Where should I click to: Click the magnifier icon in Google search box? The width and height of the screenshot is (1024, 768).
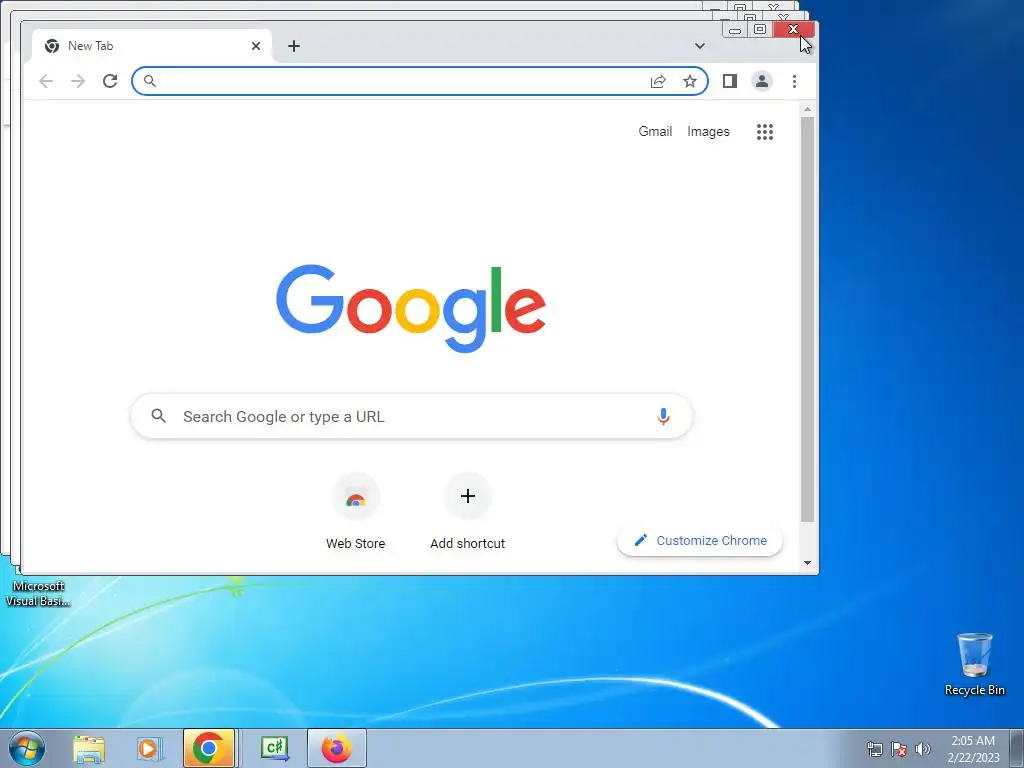[x=158, y=415]
